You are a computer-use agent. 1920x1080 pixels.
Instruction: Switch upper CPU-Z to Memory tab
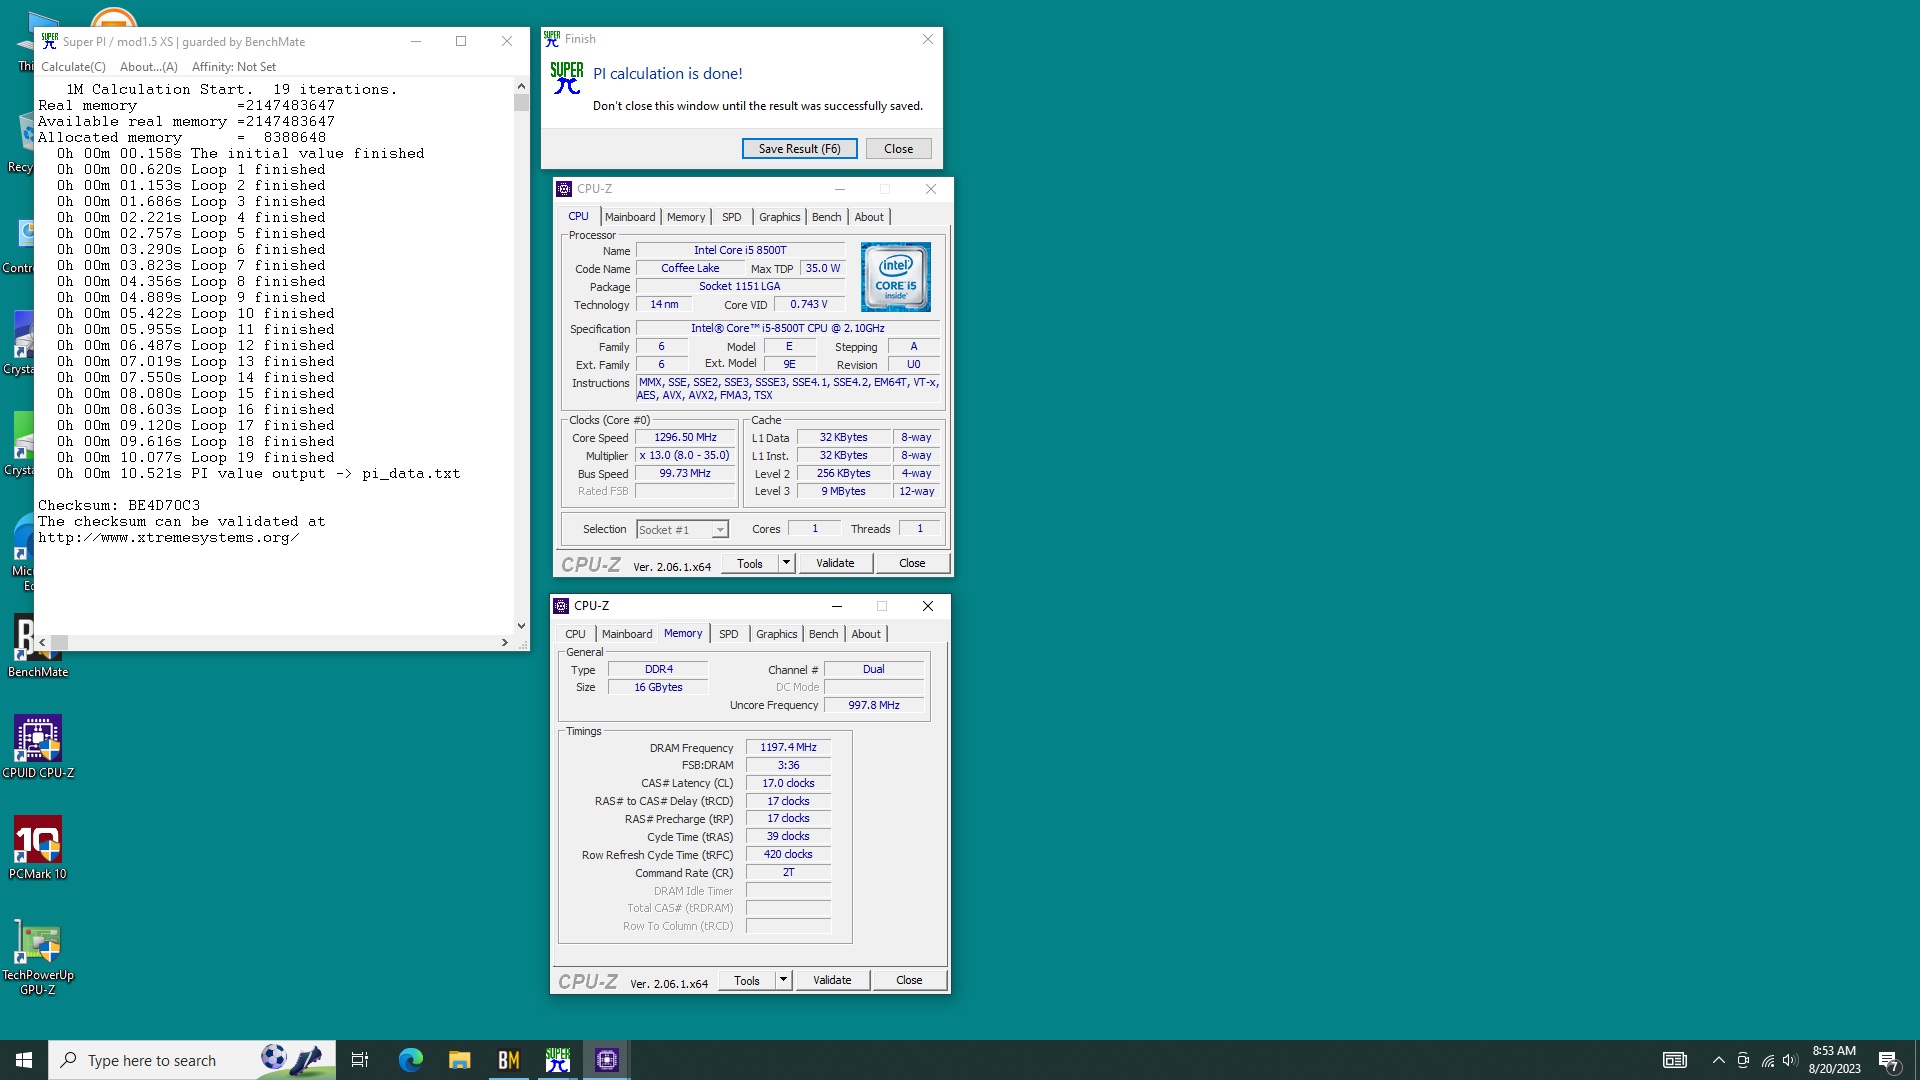click(x=686, y=217)
